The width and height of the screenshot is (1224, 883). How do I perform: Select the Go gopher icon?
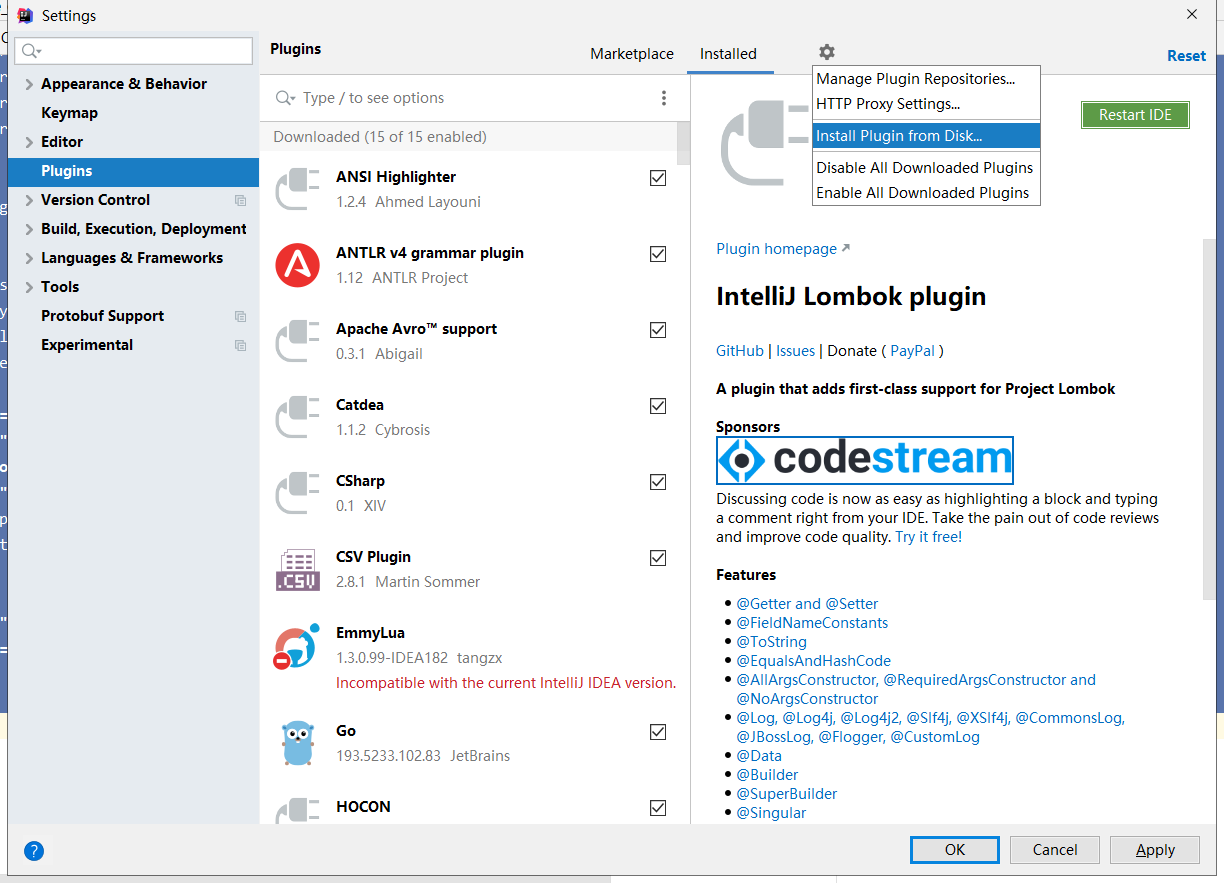[x=297, y=743]
